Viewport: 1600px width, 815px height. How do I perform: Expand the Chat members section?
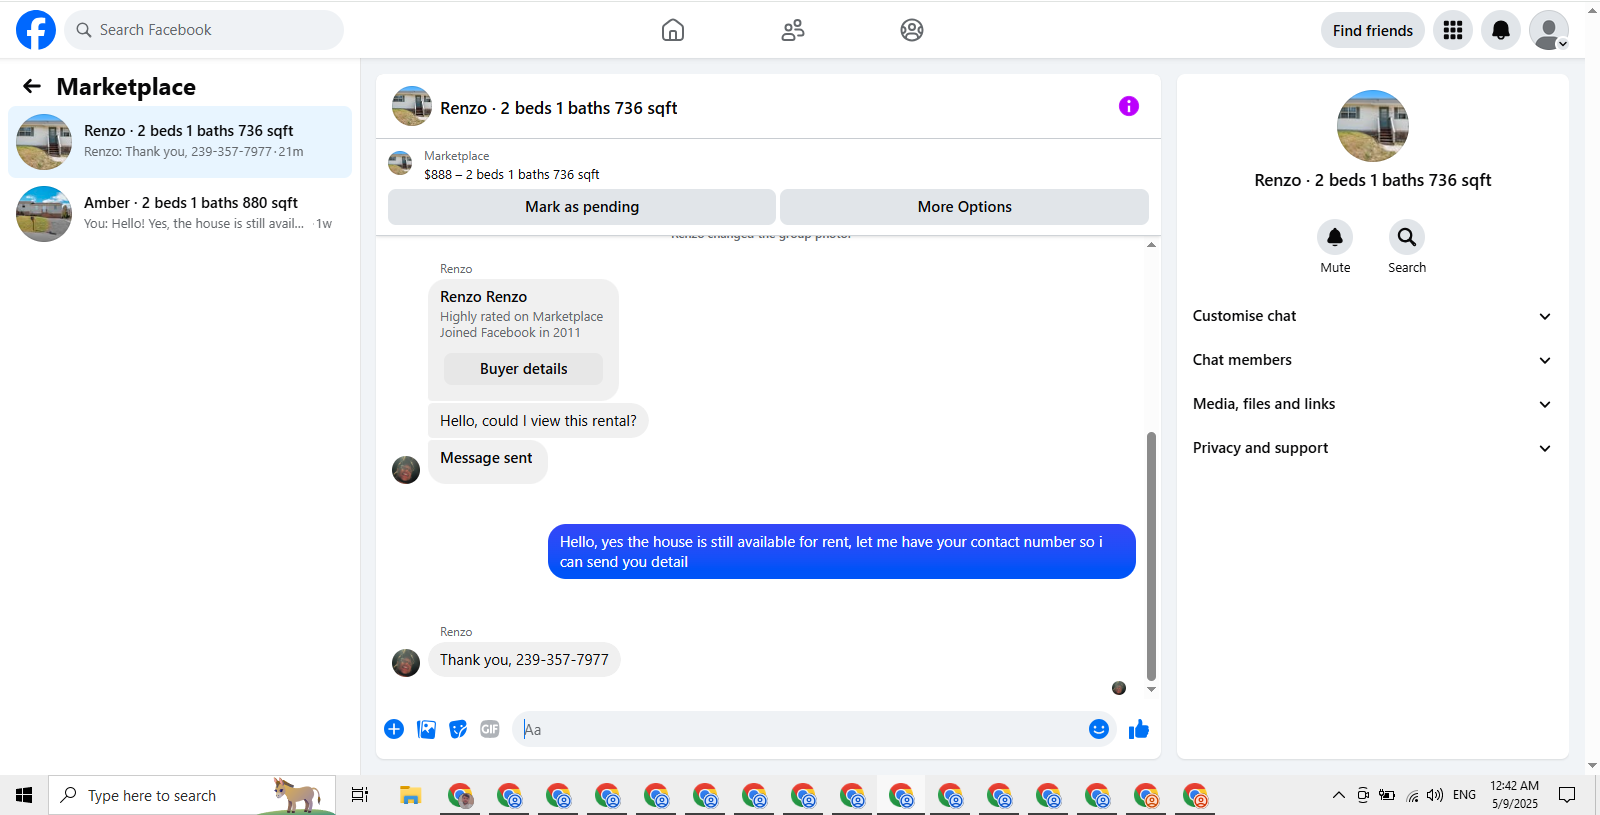[x=1373, y=360]
